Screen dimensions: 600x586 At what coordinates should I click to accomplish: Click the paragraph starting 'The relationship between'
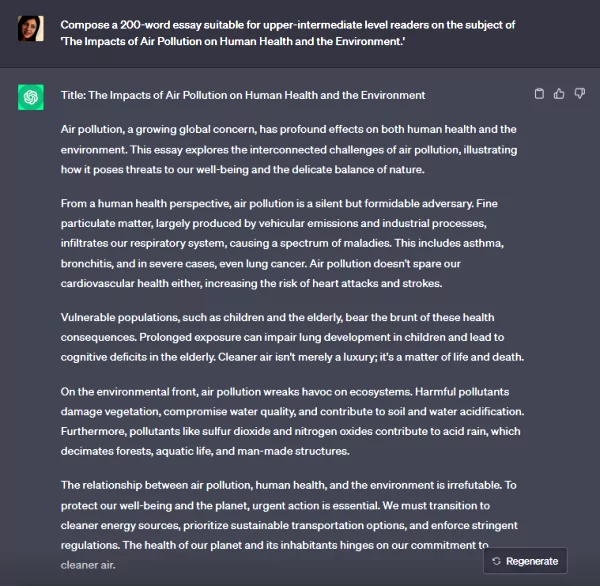click(289, 525)
